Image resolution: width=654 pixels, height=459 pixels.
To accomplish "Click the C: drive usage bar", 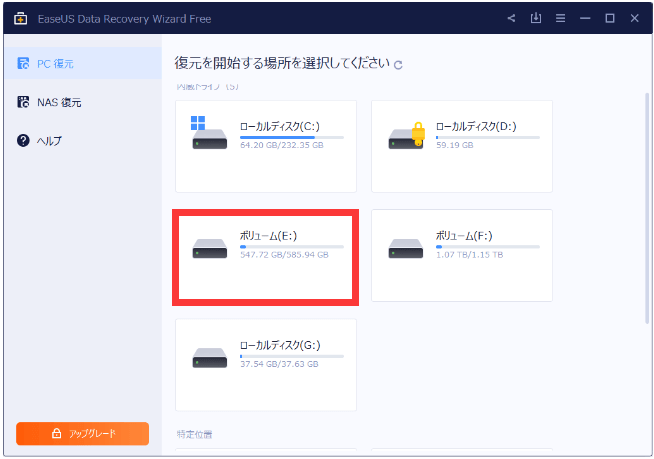I will click(x=291, y=137).
